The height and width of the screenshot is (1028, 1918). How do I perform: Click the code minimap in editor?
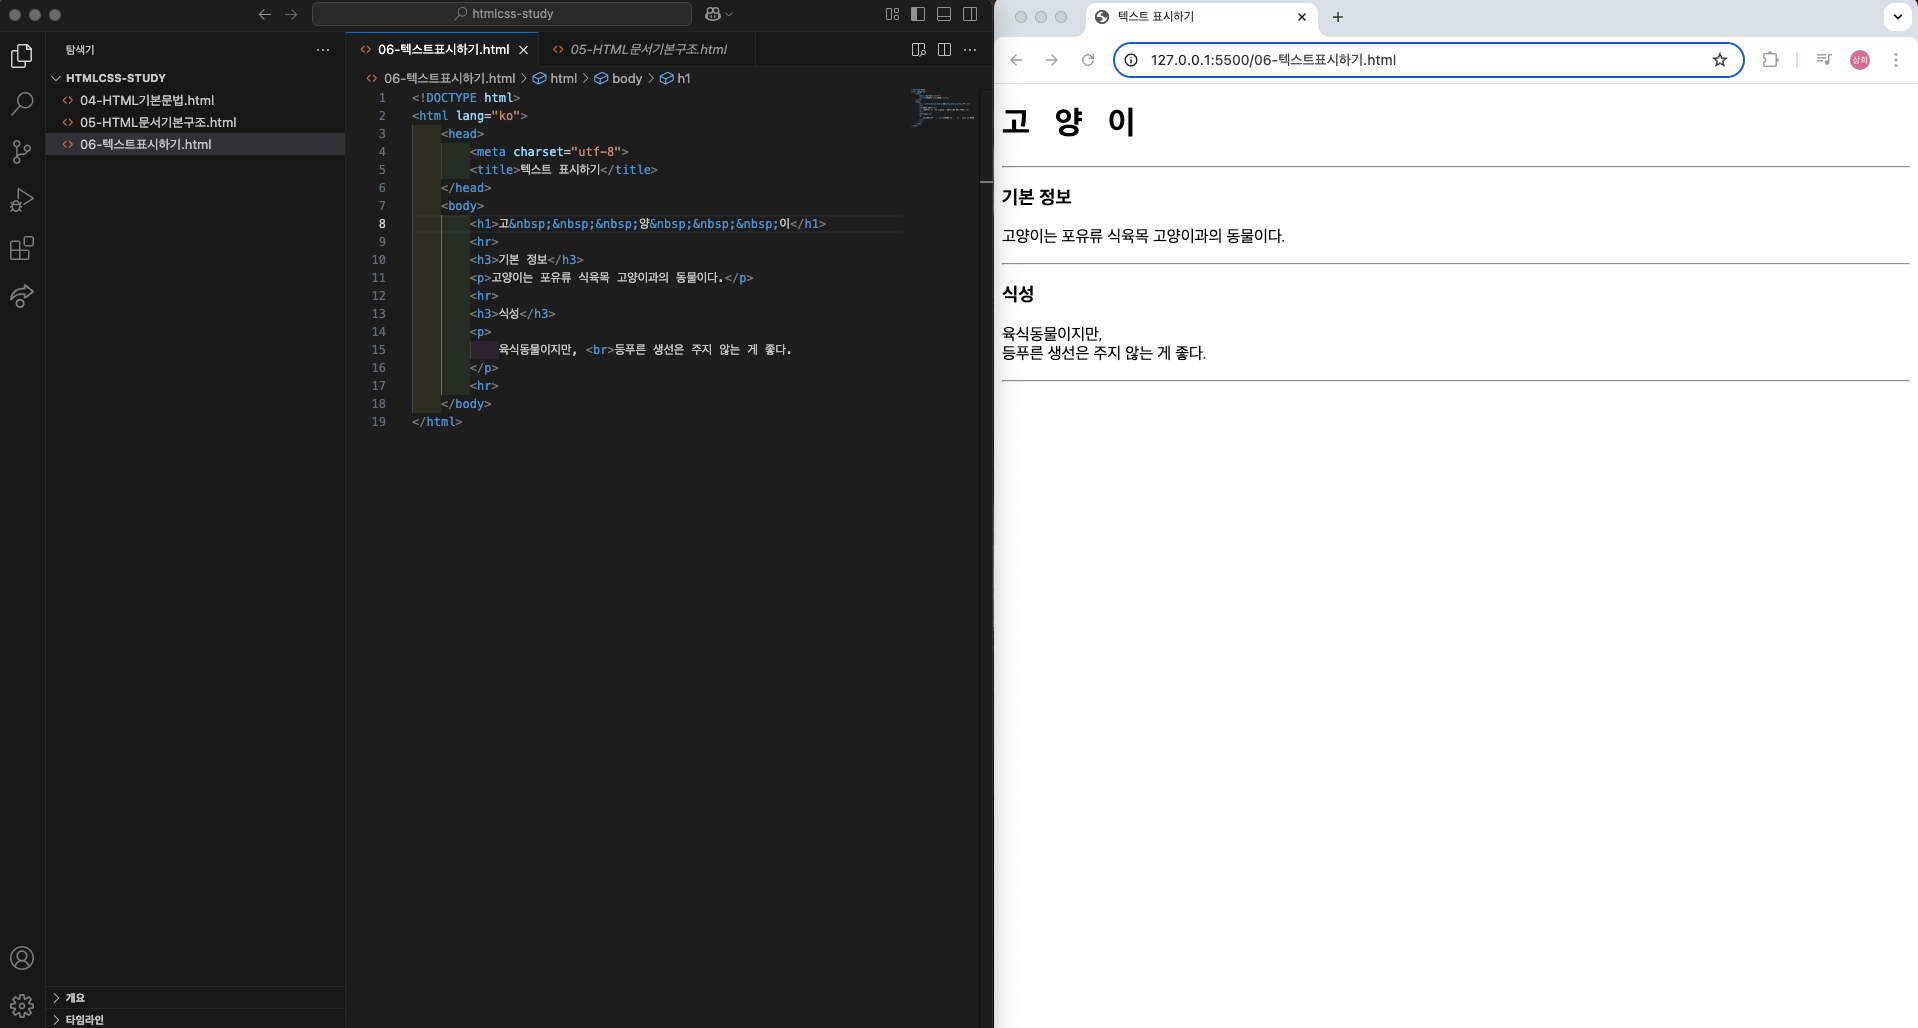pyautogui.click(x=942, y=107)
